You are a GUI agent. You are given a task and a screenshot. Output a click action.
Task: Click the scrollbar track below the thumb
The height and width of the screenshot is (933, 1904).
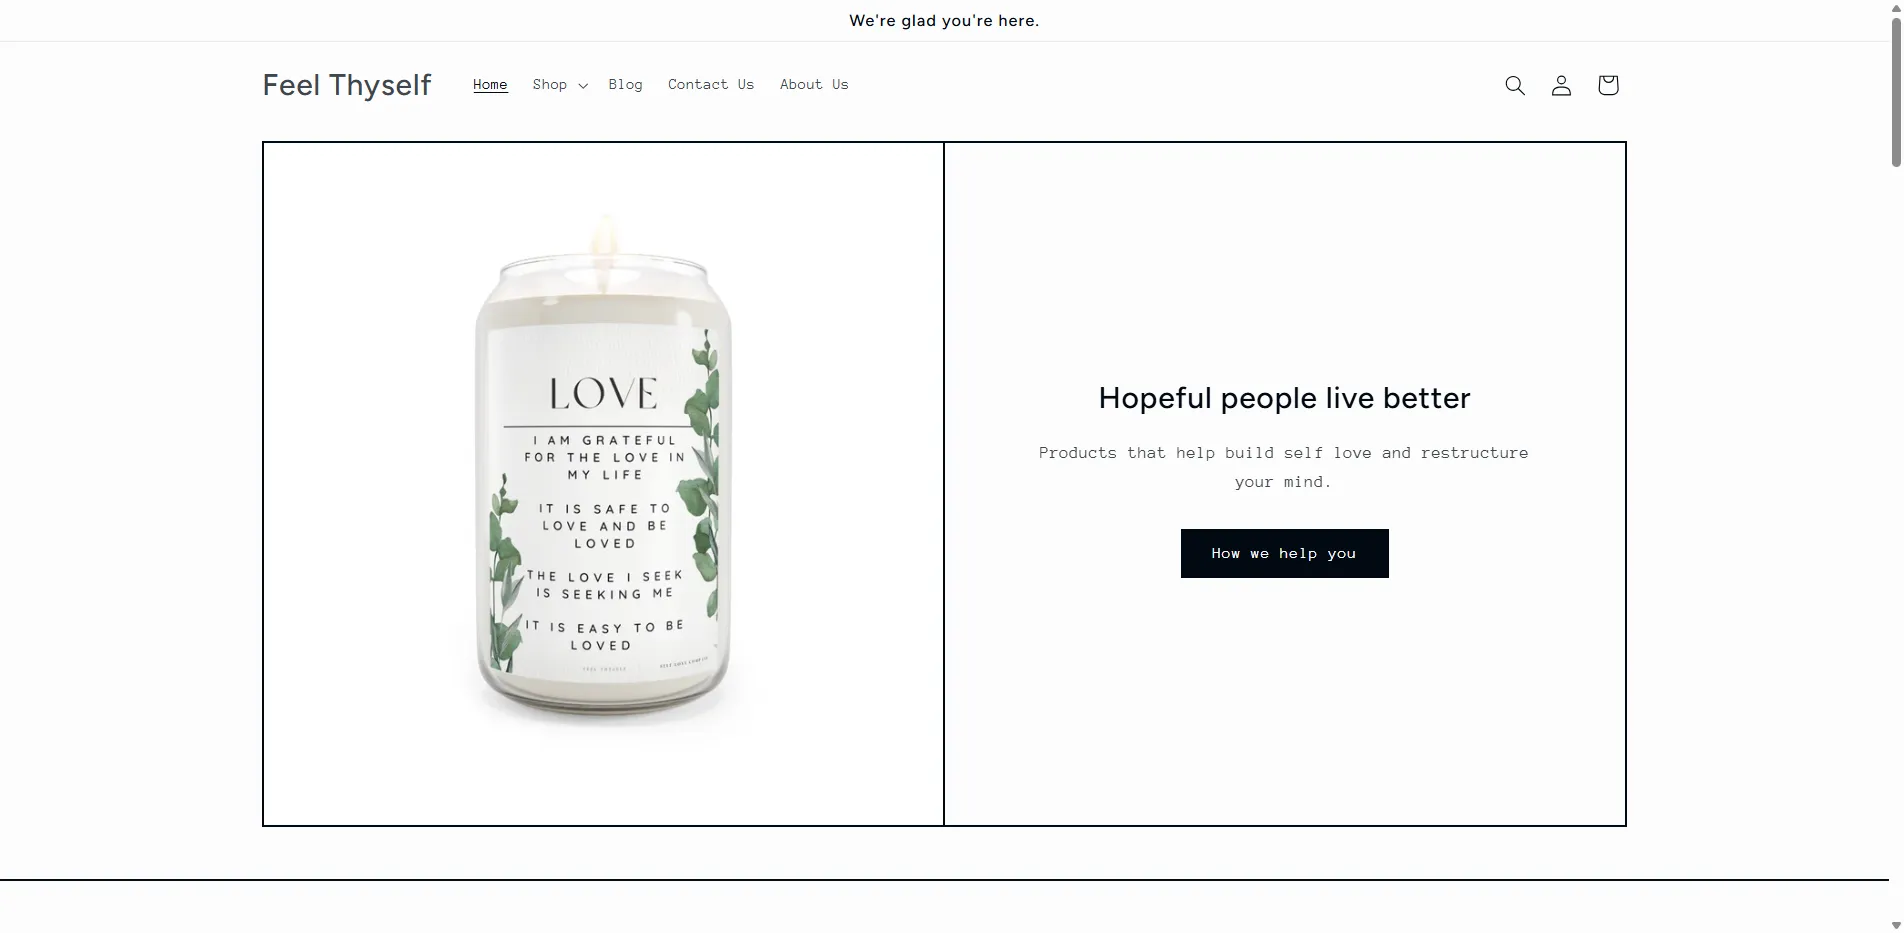1896,540
